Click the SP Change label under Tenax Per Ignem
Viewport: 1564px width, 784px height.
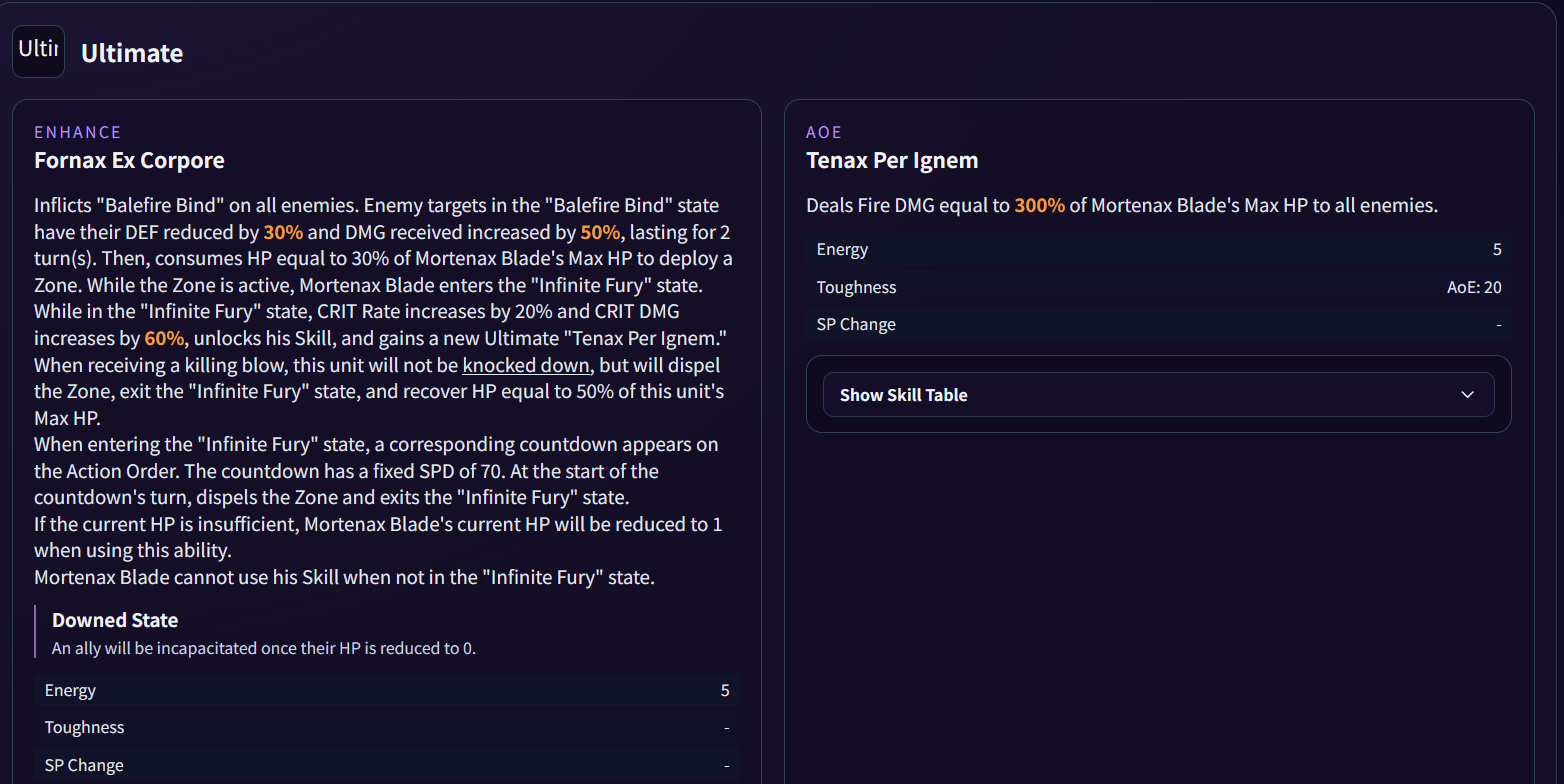tap(856, 324)
